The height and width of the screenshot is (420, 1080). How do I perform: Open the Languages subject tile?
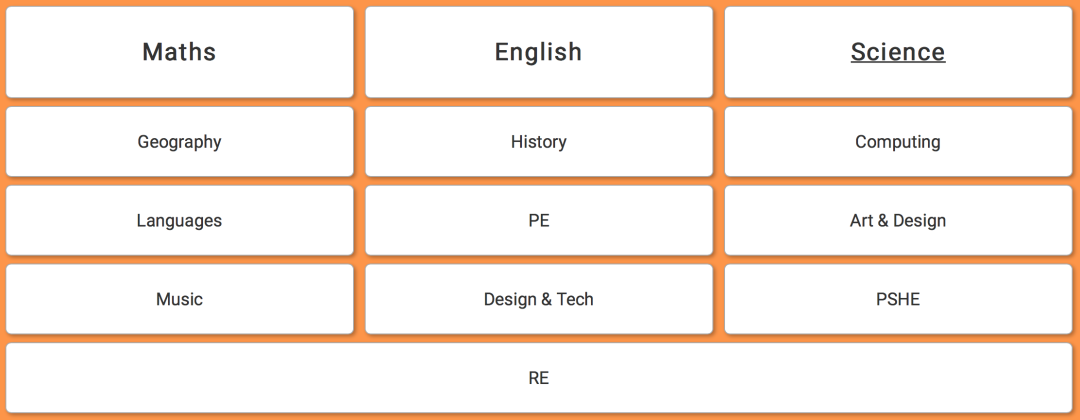click(180, 220)
